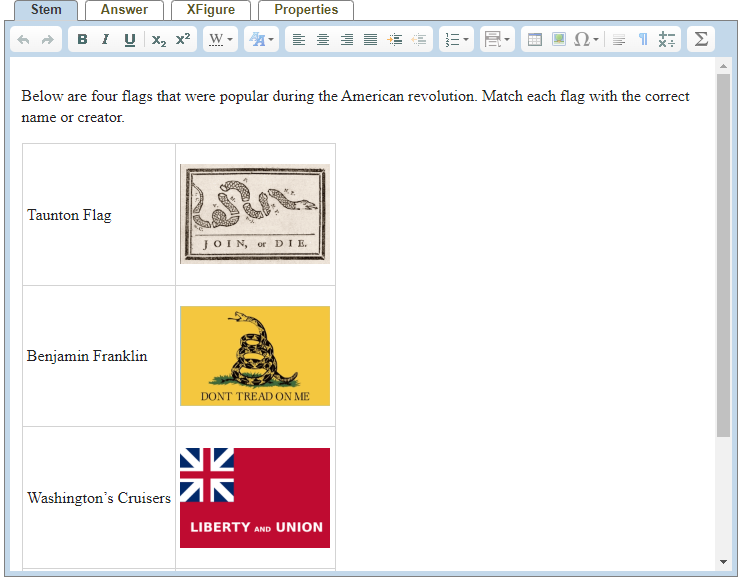Justify text alignment
The image size is (738, 584).
point(370,40)
